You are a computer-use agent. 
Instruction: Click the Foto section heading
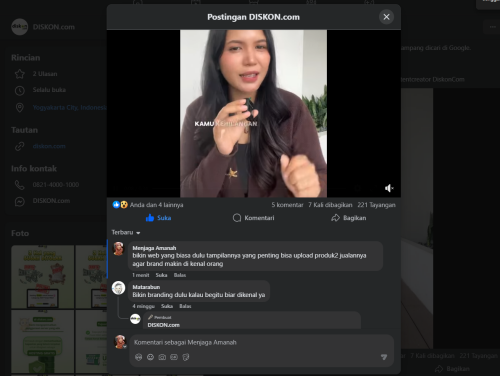tap(20, 233)
